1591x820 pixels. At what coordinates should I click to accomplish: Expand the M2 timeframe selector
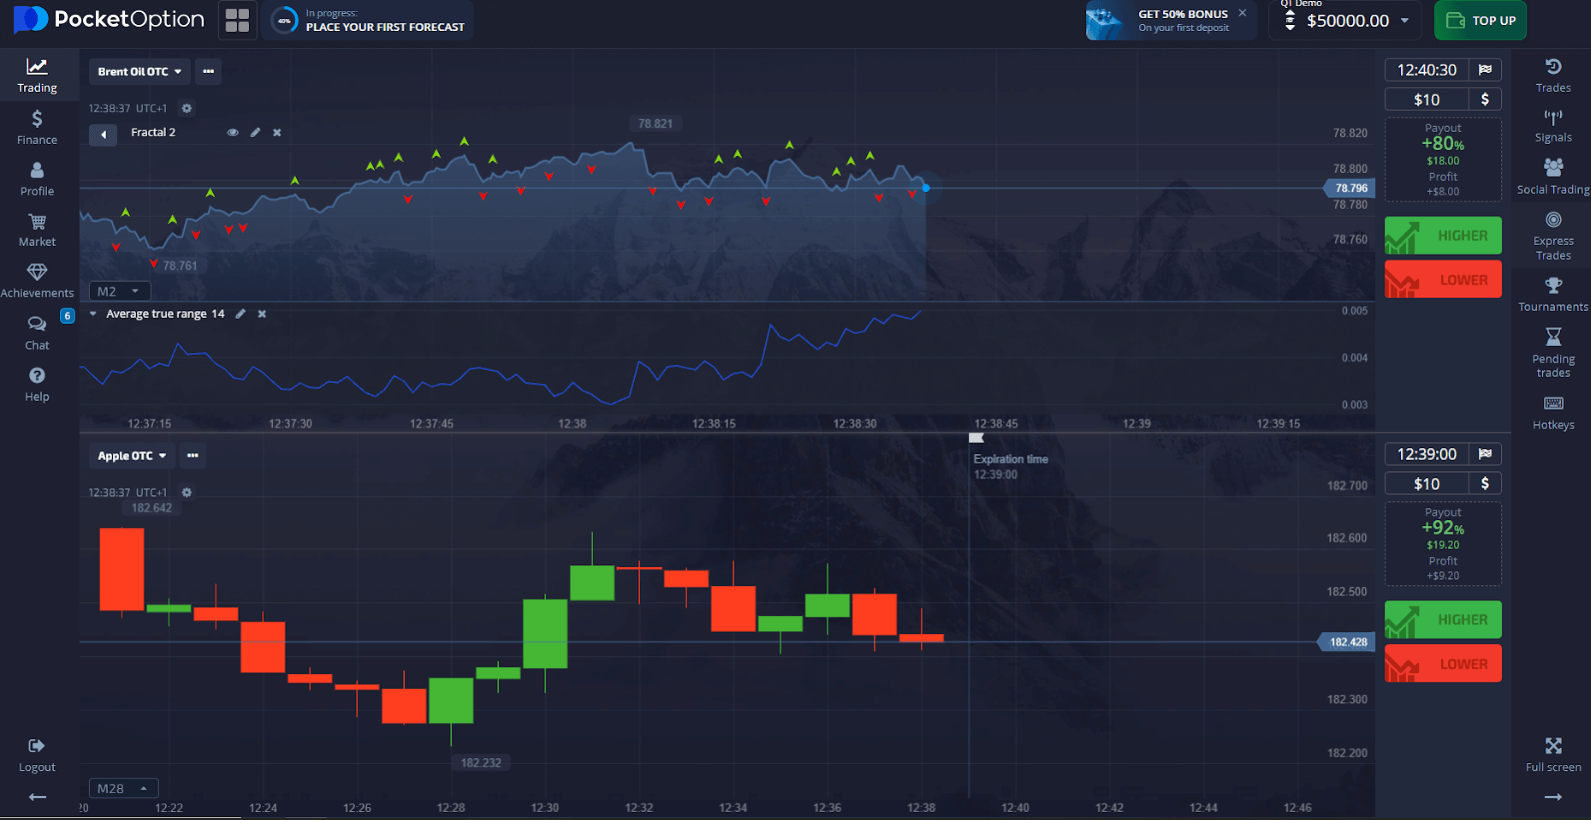[119, 291]
